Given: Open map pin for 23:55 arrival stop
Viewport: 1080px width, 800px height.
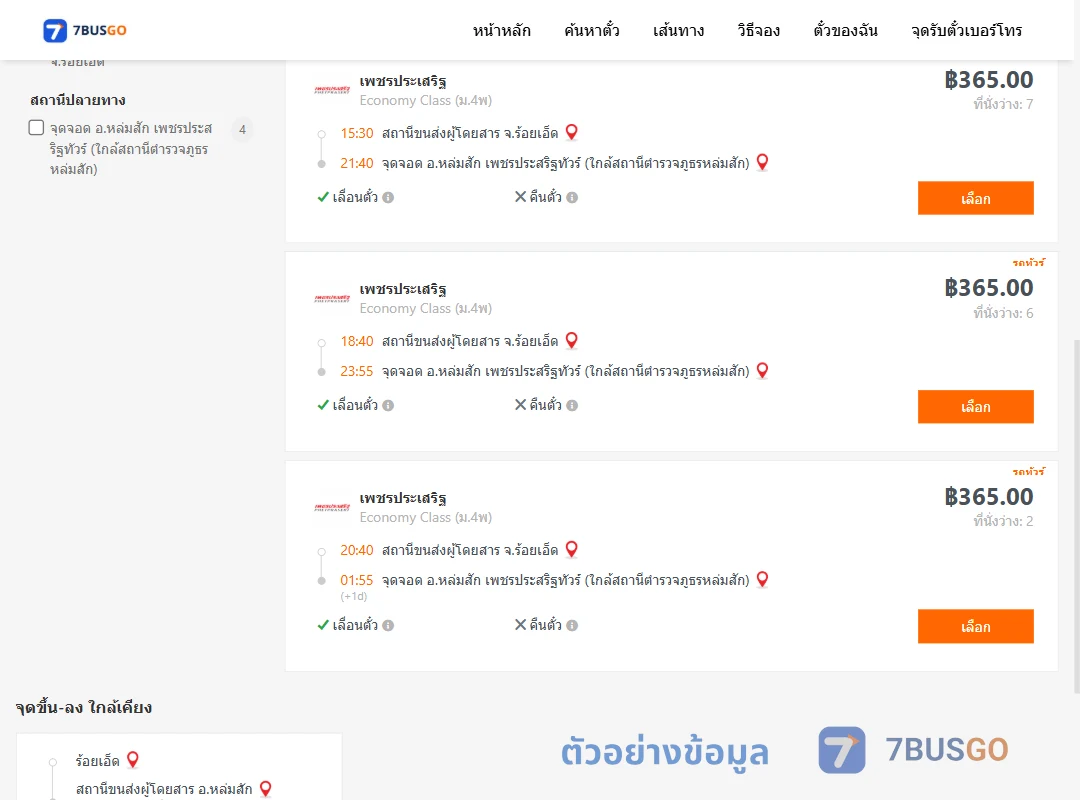Looking at the screenshot, I should pos(762,370).
